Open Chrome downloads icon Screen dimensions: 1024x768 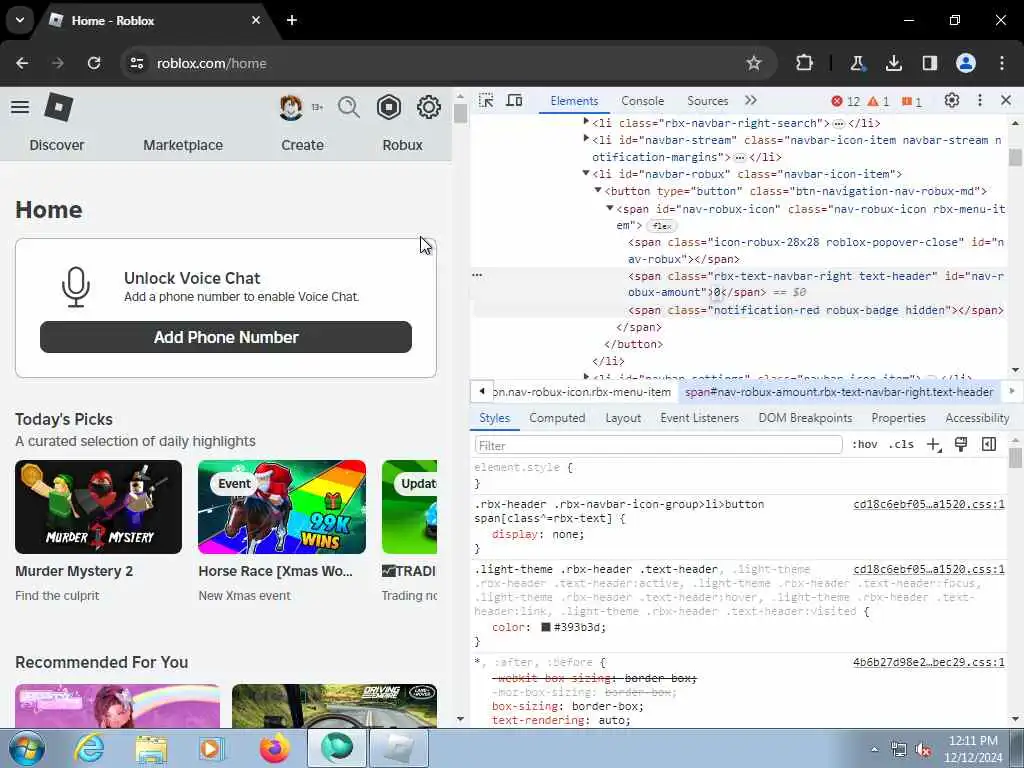pos(893,63)
